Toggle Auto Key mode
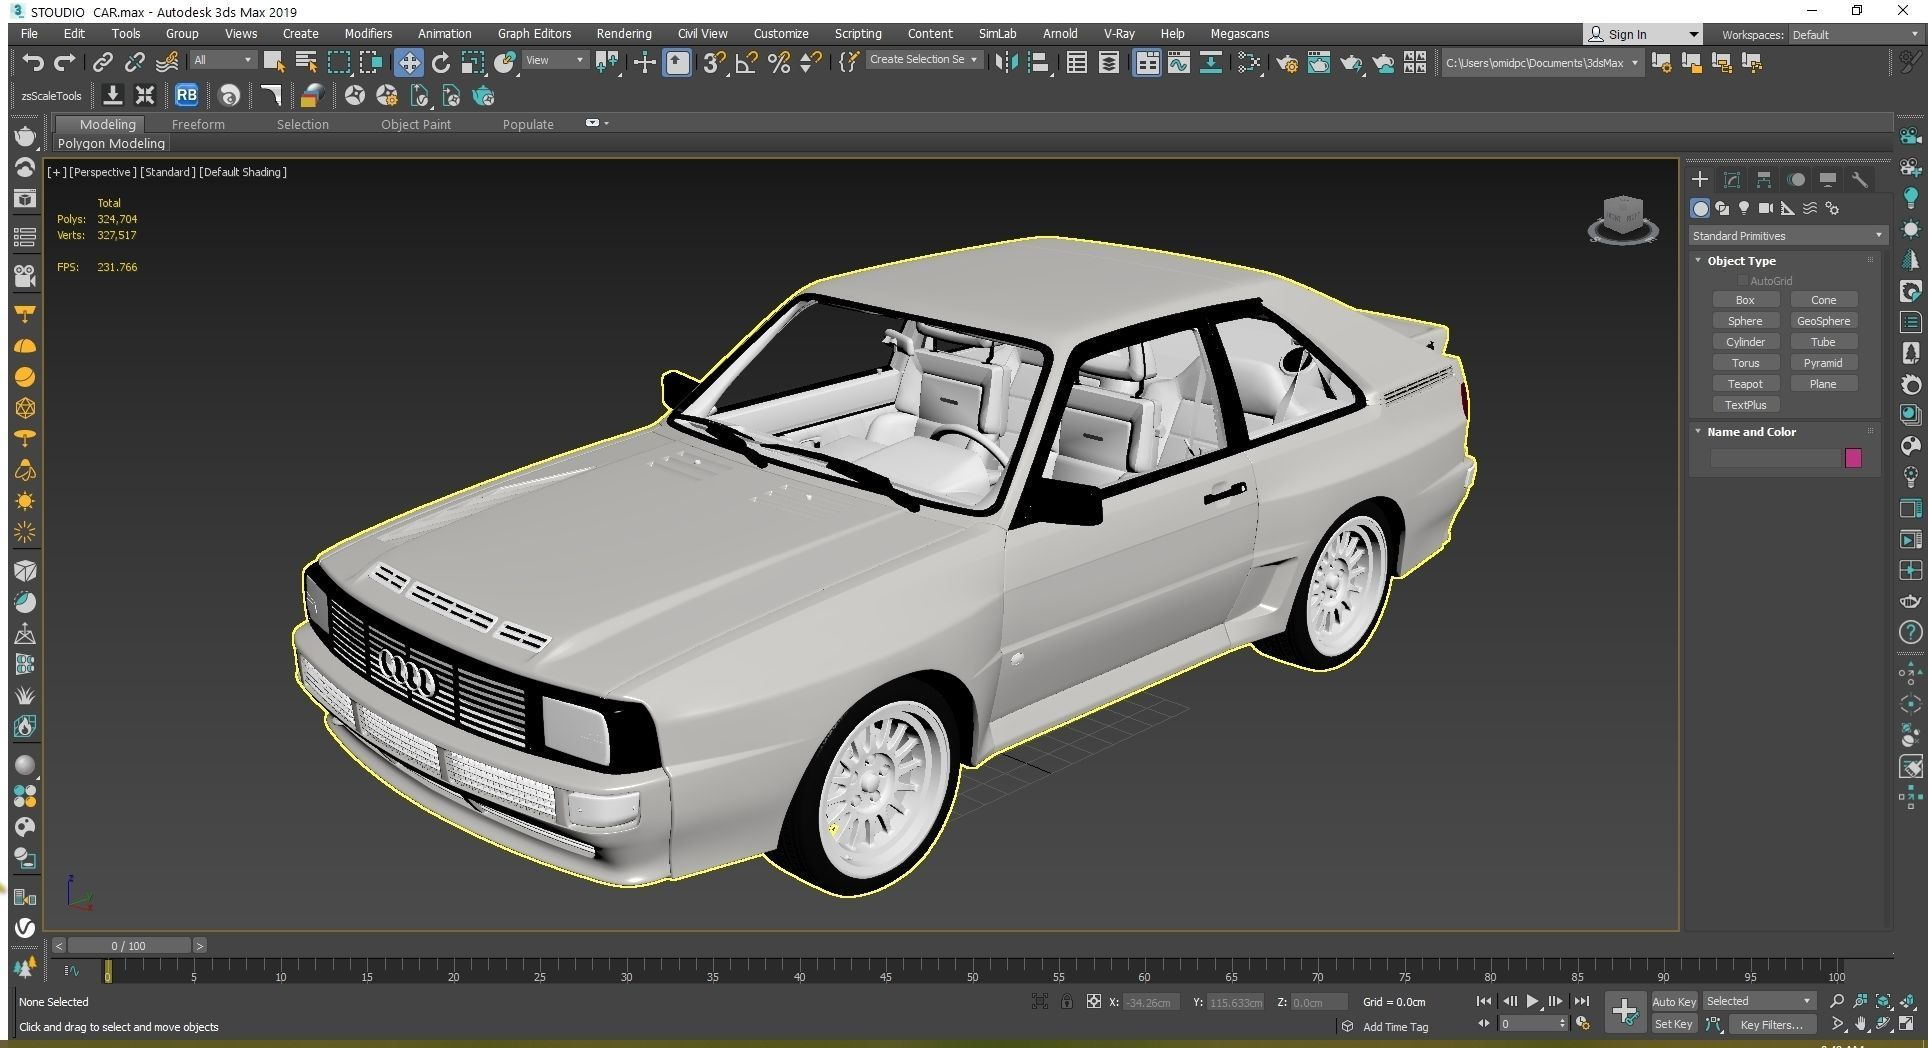This screenshot has width=1928, height=1048. tap(1674, 1001)
